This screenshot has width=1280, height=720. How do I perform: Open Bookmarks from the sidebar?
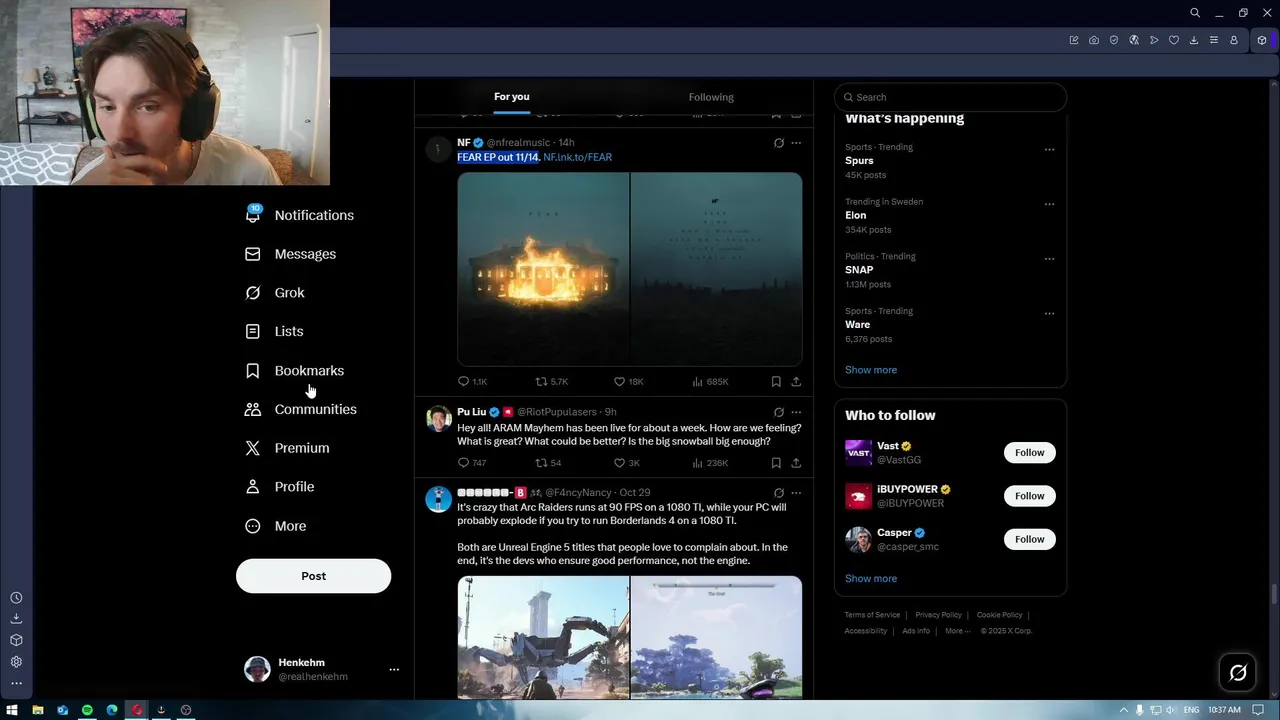(x=294, y=370)
